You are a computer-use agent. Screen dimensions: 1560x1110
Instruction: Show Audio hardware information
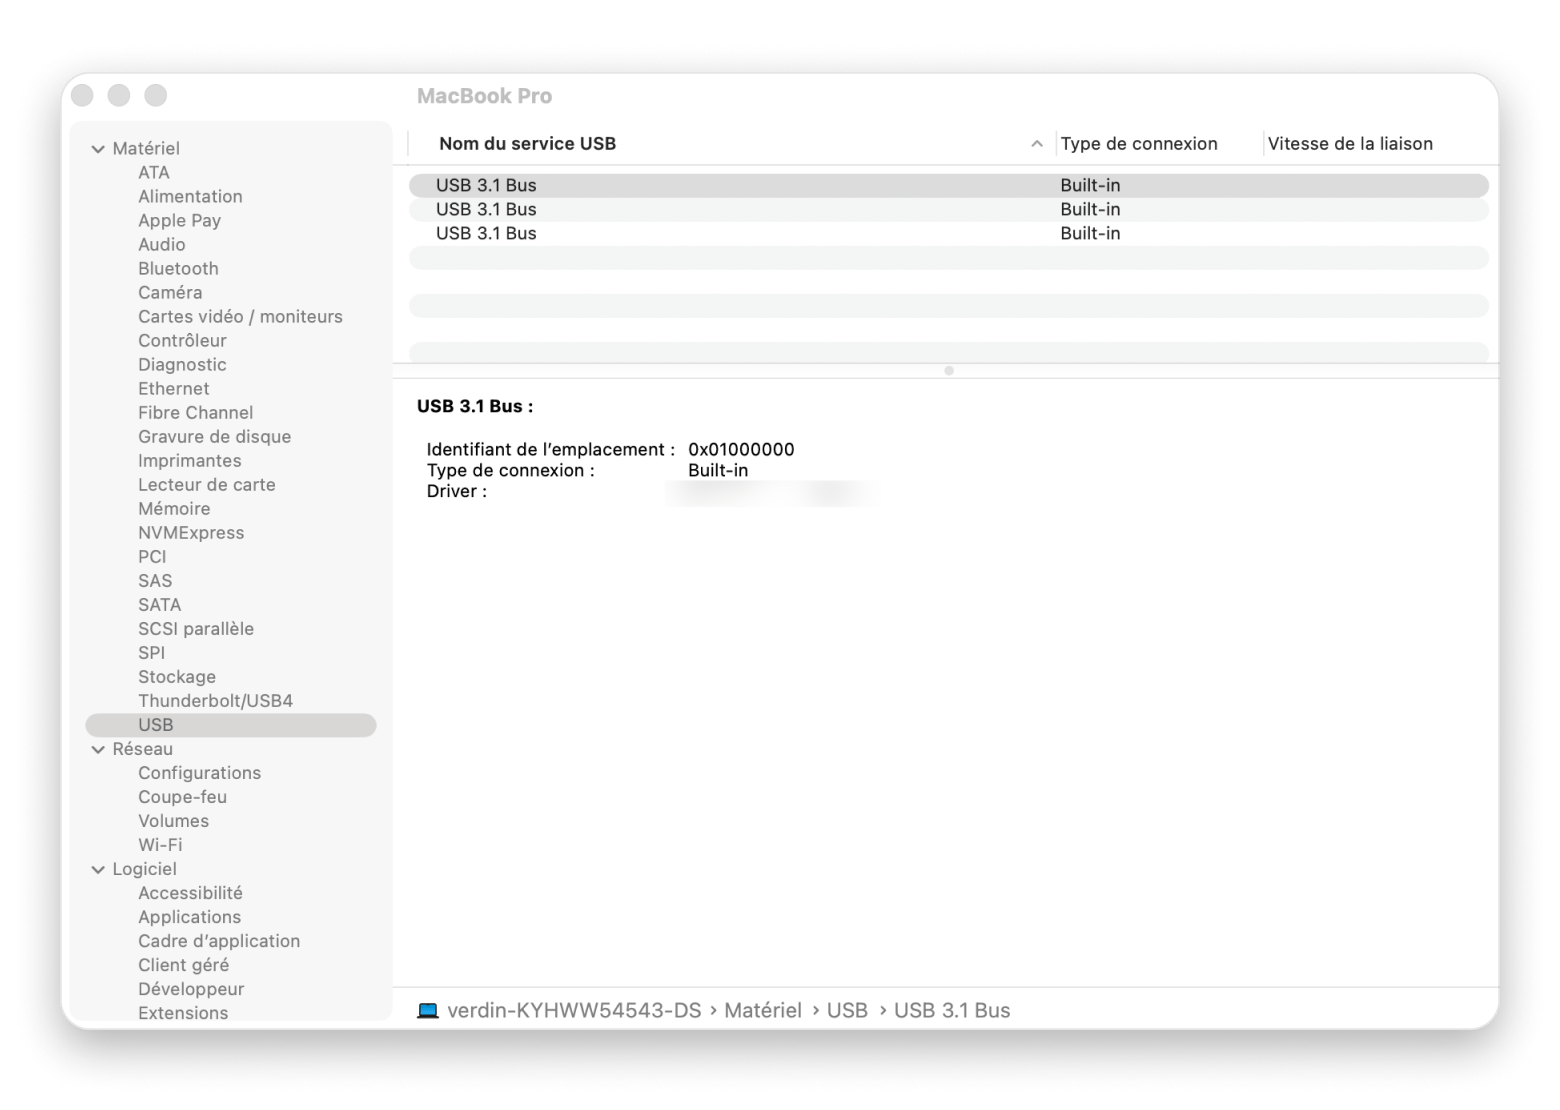(x=162, y=245)
